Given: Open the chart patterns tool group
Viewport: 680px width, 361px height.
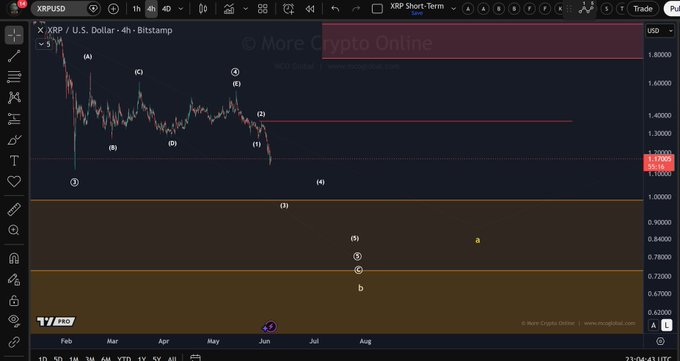Looking at the screenshot, I should click(14, 98).
